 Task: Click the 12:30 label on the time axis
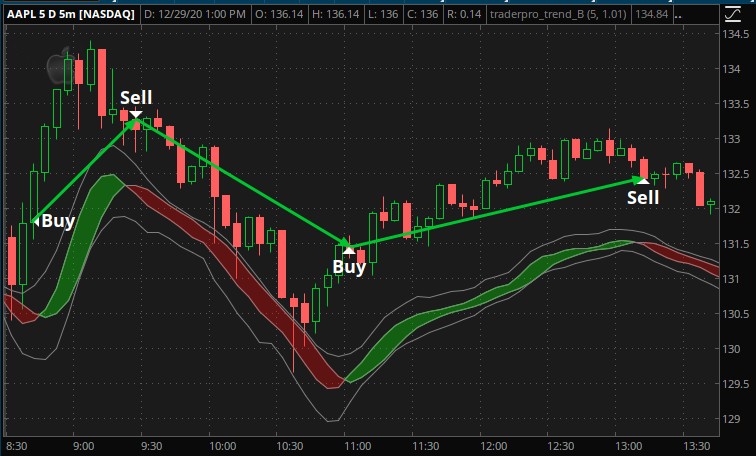562,445
